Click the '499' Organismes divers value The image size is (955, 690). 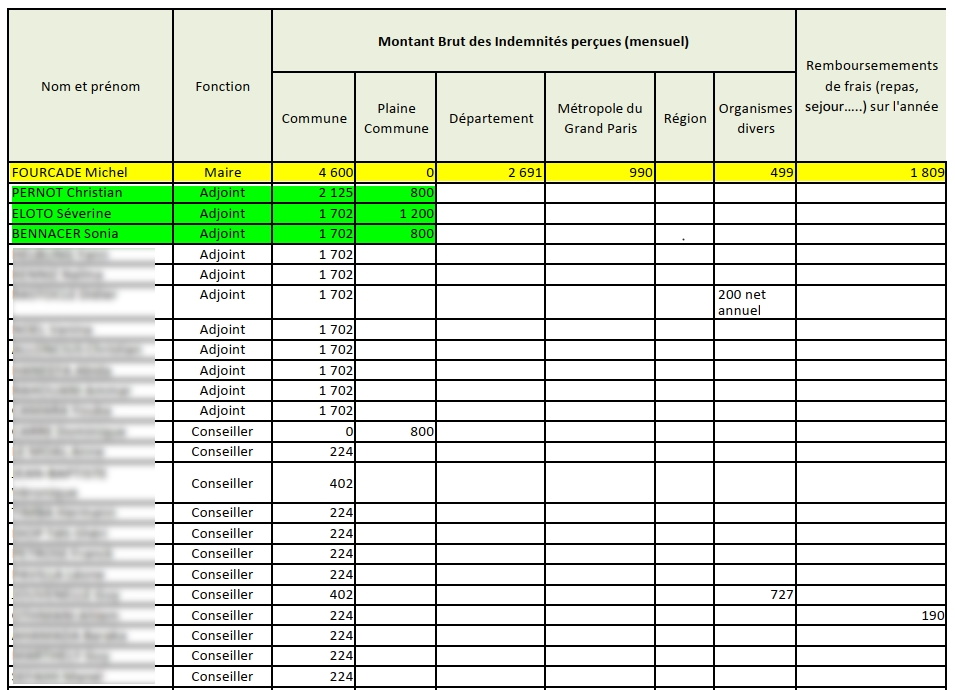click(755, 172)
